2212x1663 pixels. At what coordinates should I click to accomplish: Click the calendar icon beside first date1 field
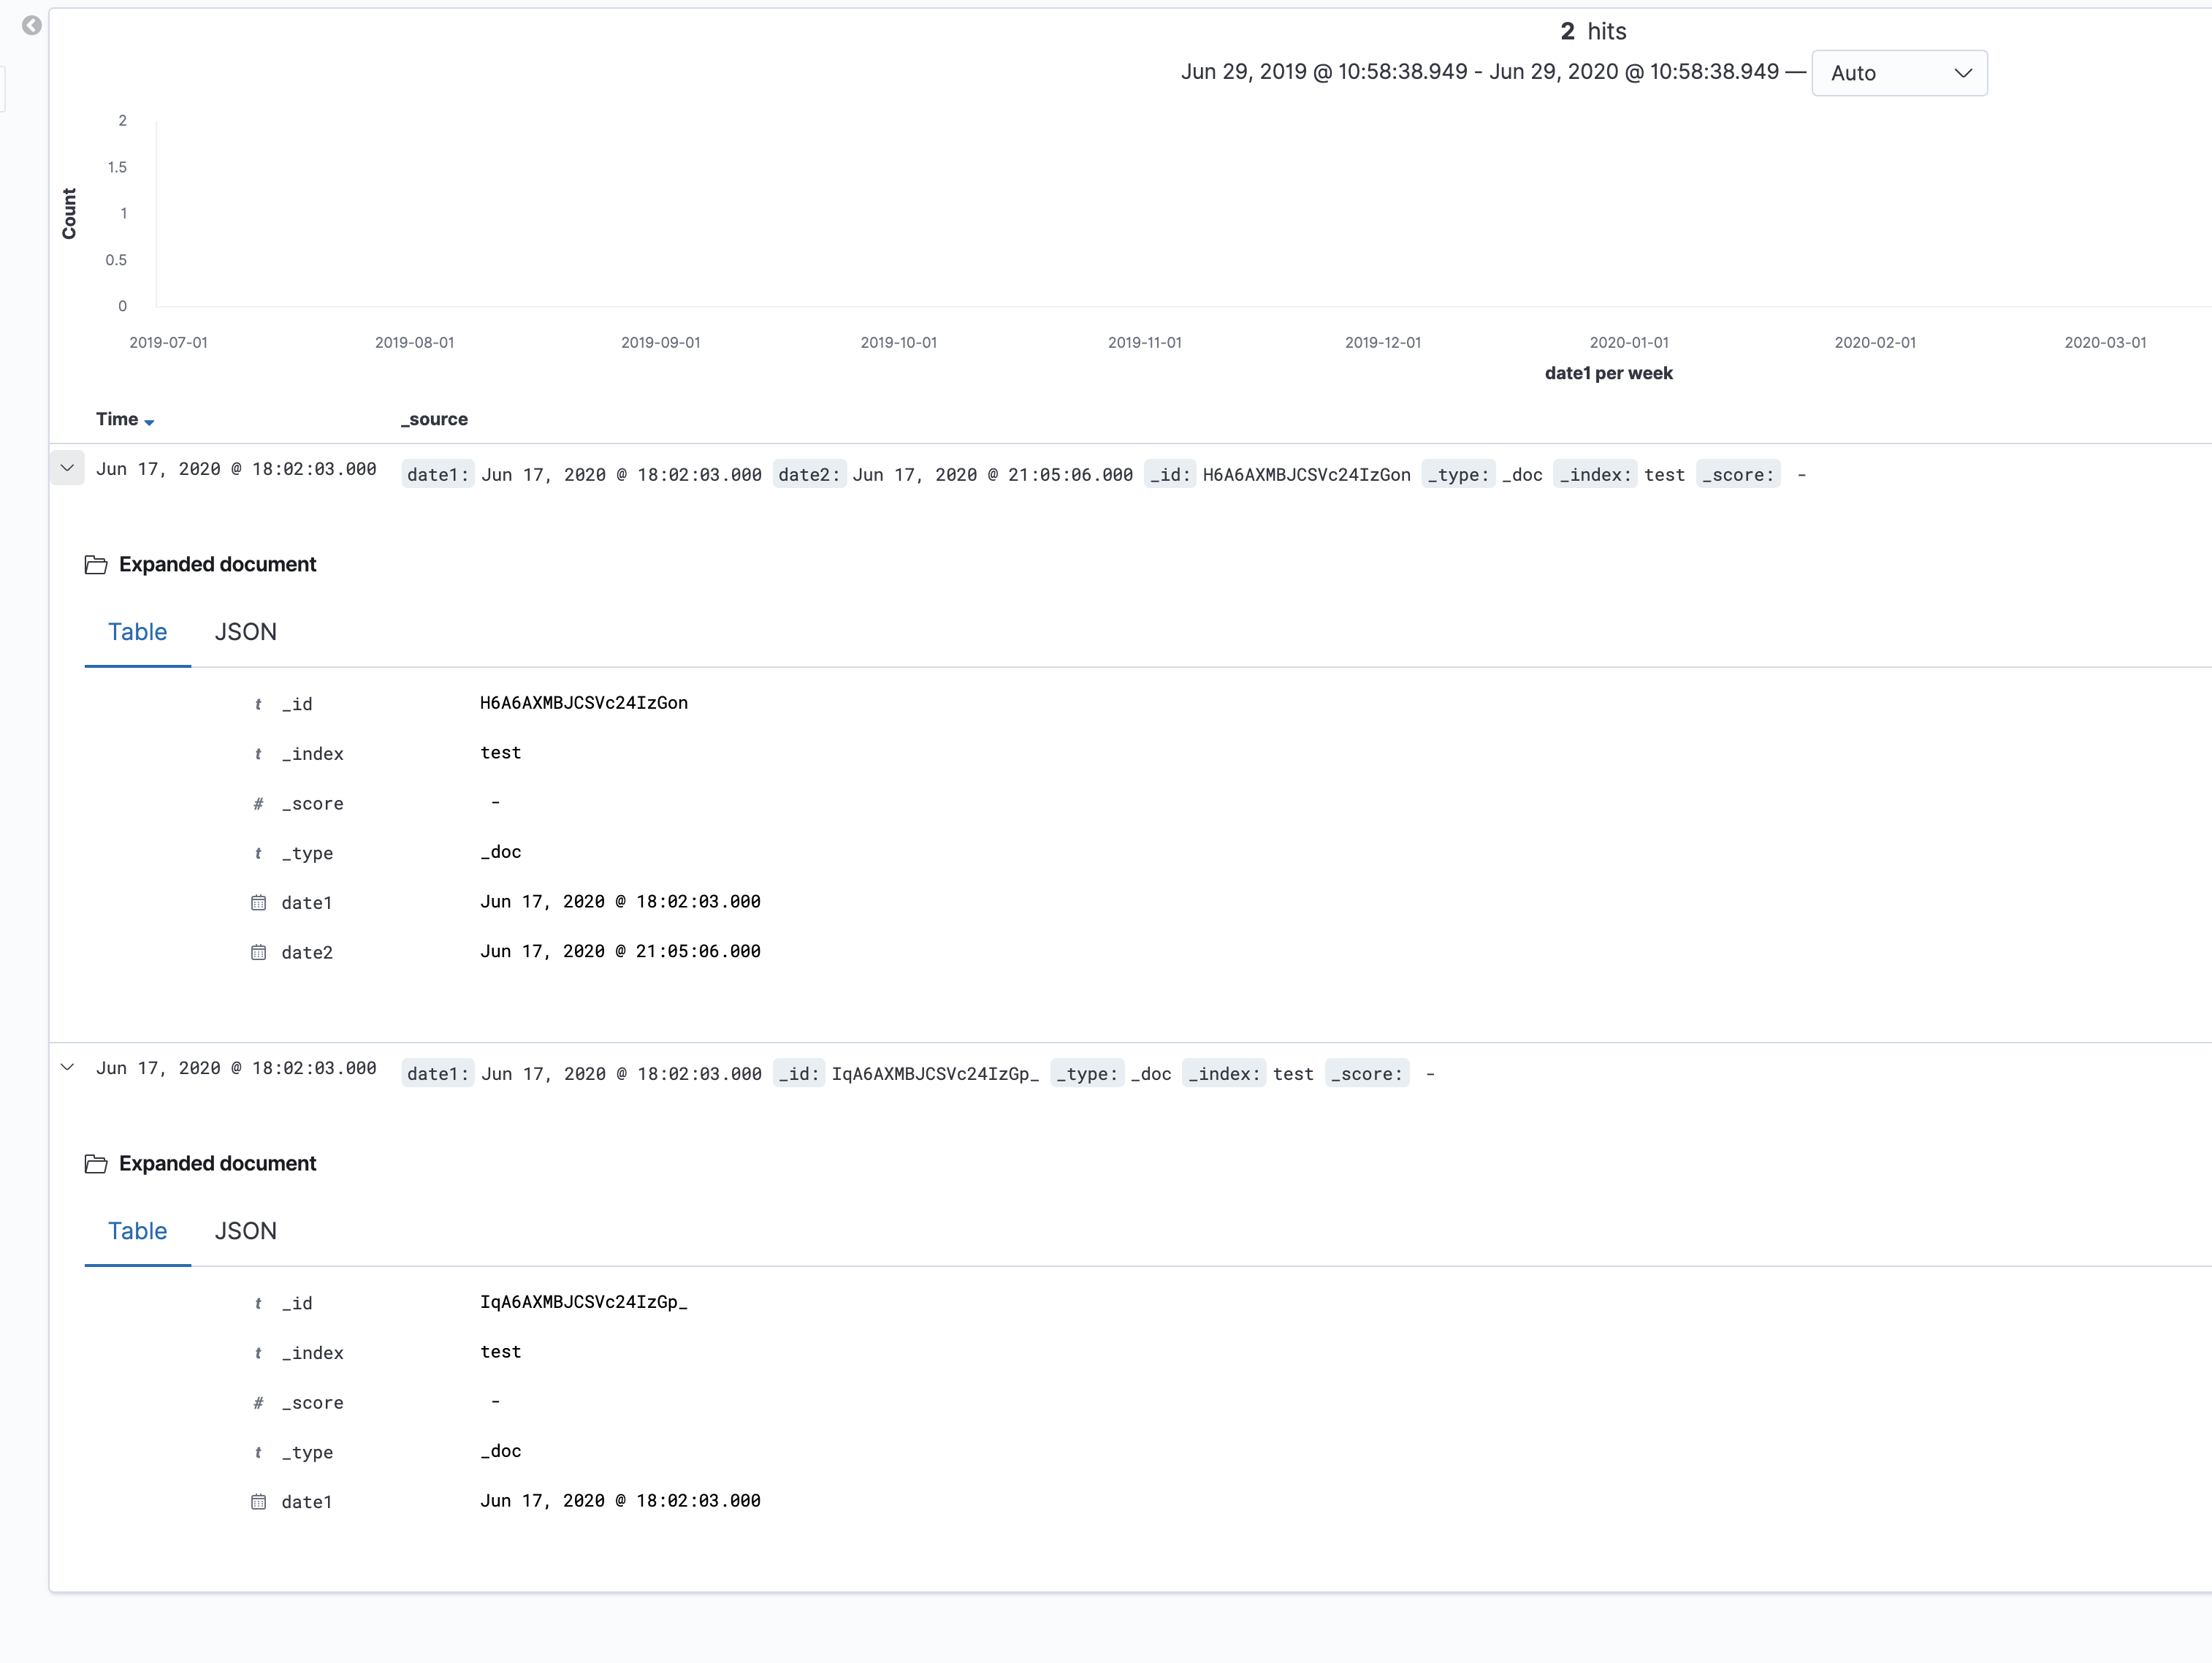tap(258, 903)
